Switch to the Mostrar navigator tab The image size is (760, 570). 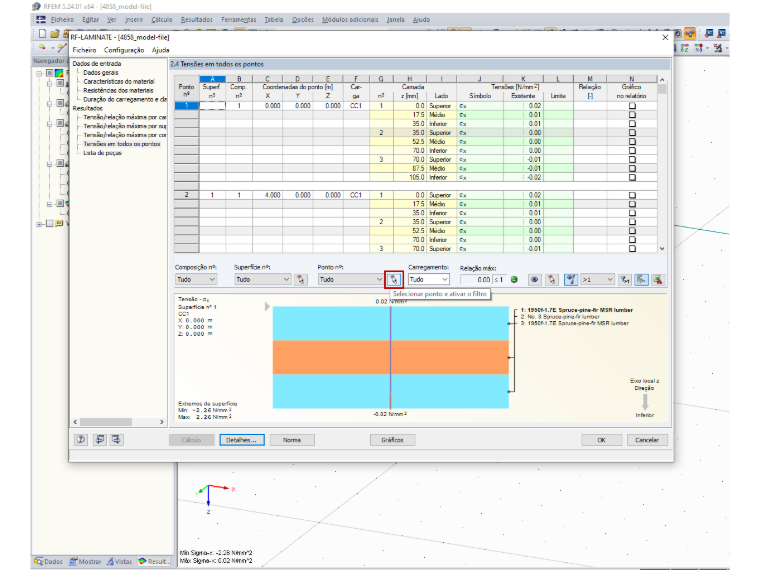tap(85, 561)
